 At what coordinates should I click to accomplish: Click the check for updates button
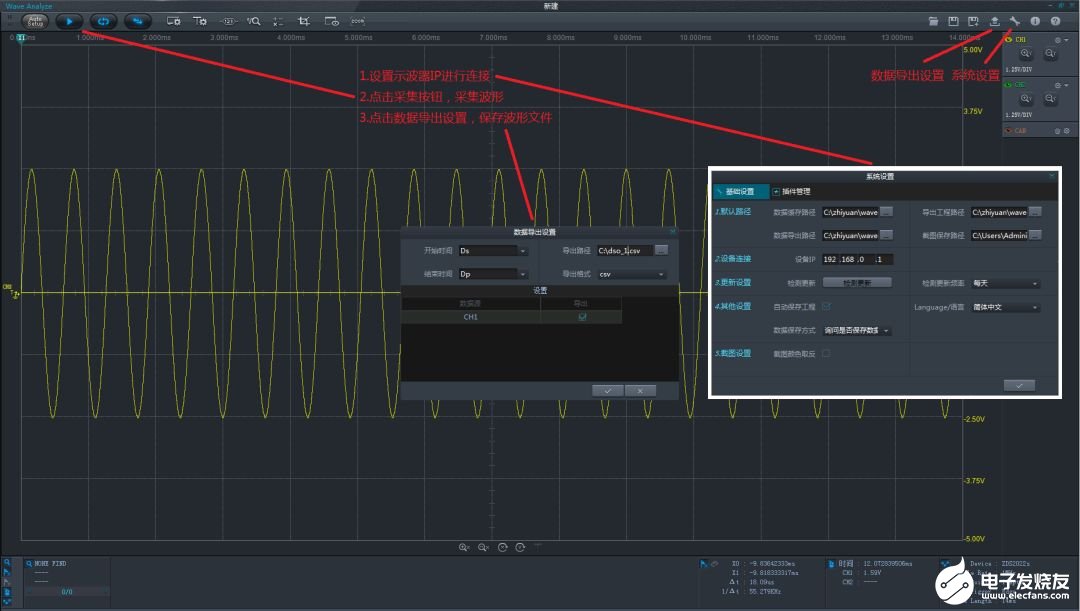[x=858, y=283]
